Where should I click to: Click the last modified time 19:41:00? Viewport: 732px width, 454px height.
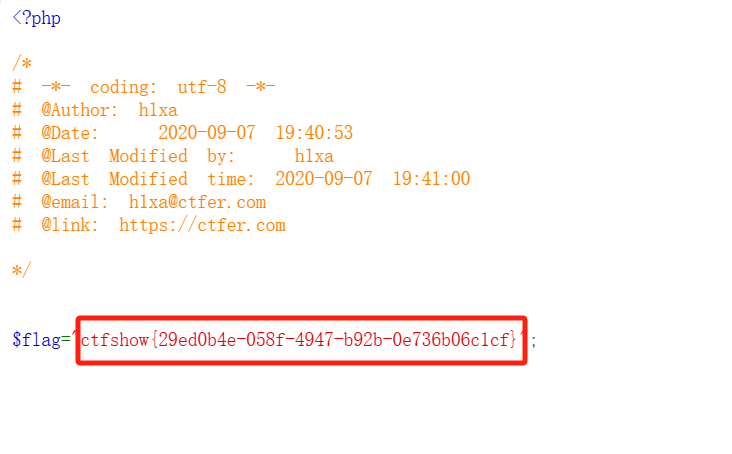[x=431, y=179]
